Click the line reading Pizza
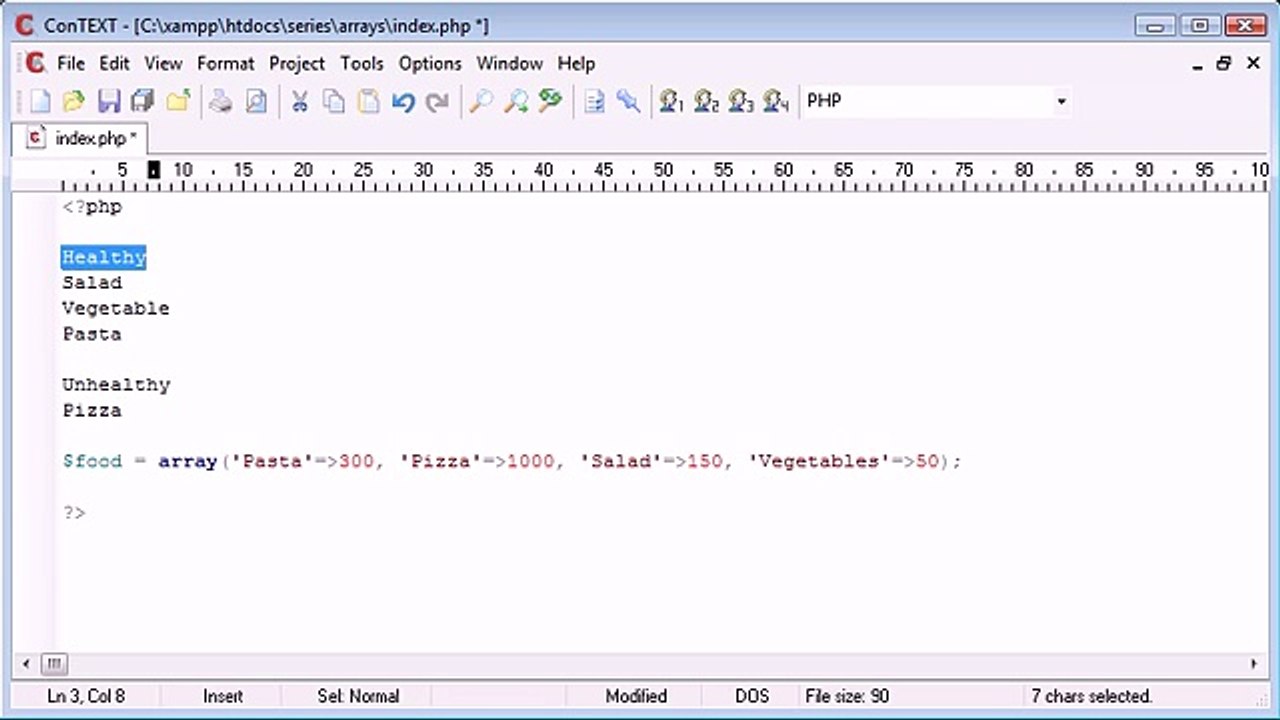Image resolution: width=1280 pixels, height=720 pixels. [92, 410]
